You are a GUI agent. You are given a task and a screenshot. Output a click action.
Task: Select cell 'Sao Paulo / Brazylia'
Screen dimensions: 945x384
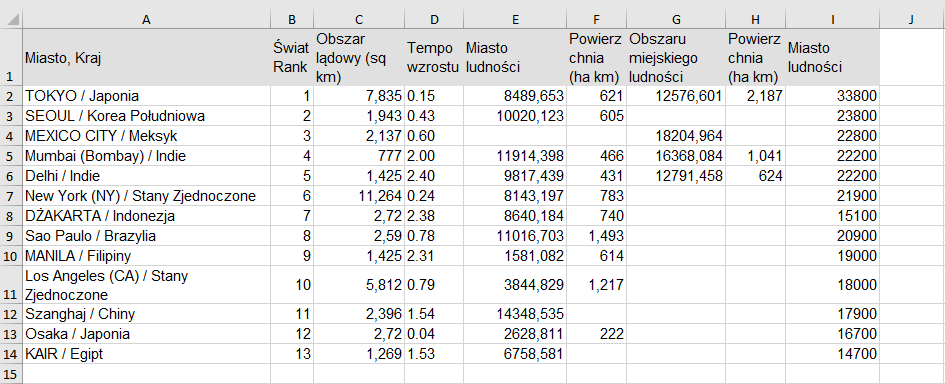[146, 236]
